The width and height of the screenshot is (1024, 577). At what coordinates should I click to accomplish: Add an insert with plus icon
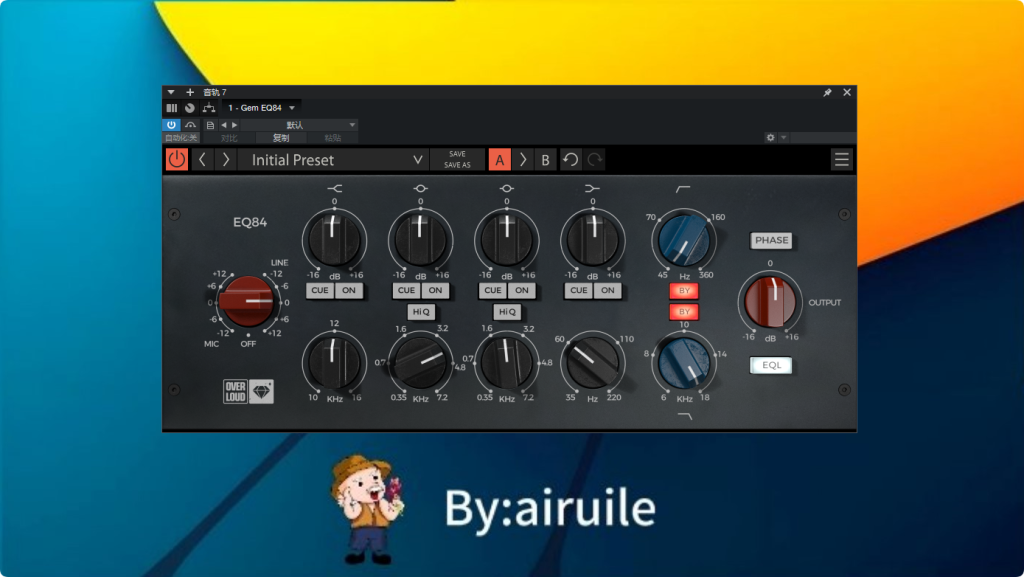click(x=190, y=92)
